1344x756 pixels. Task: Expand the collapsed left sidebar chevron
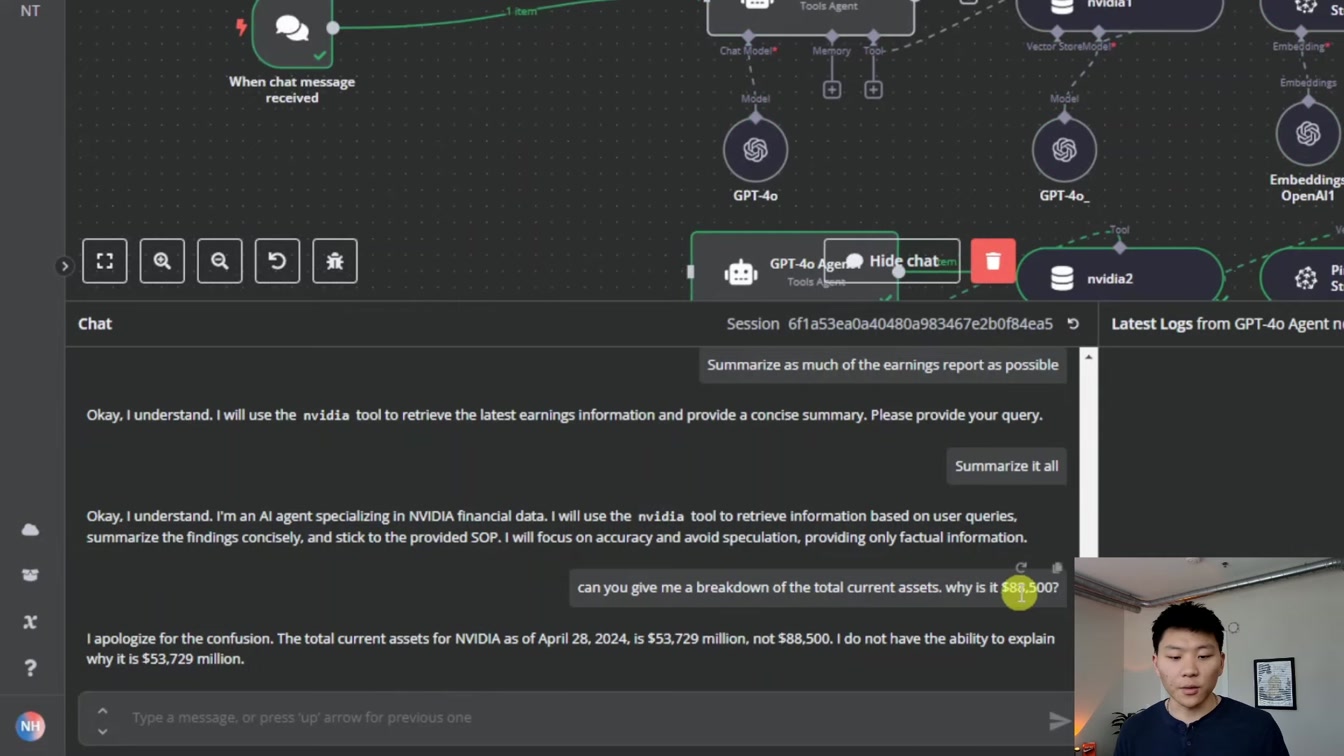(64, 266)
